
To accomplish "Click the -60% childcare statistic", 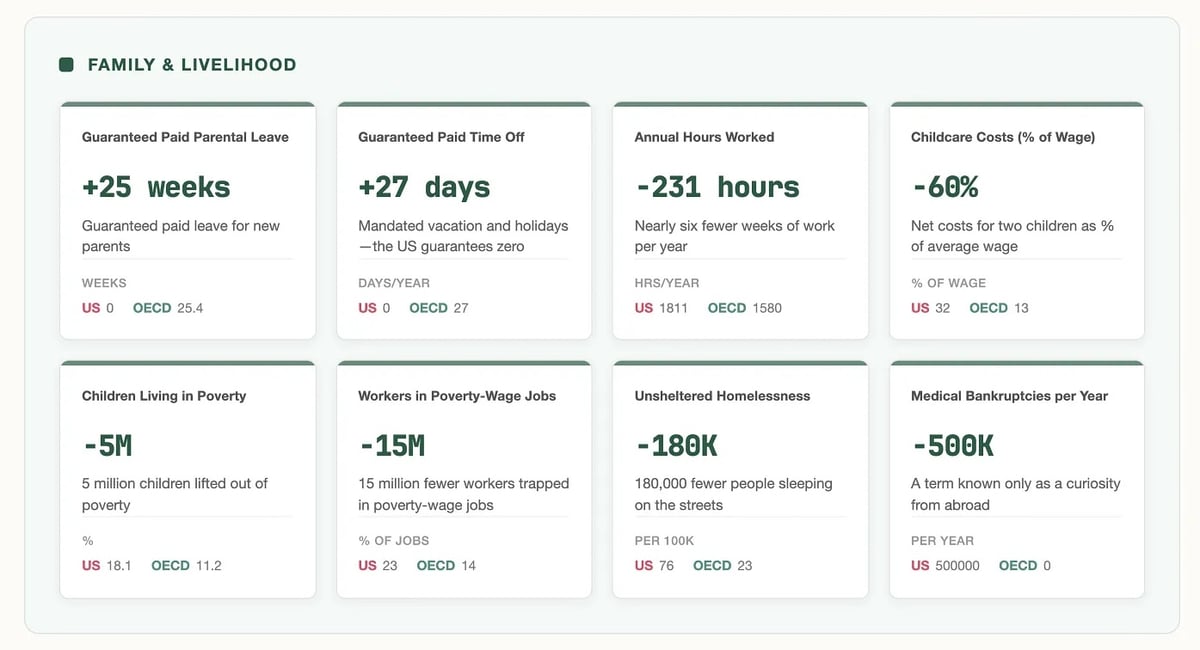I will click(944, 187).
